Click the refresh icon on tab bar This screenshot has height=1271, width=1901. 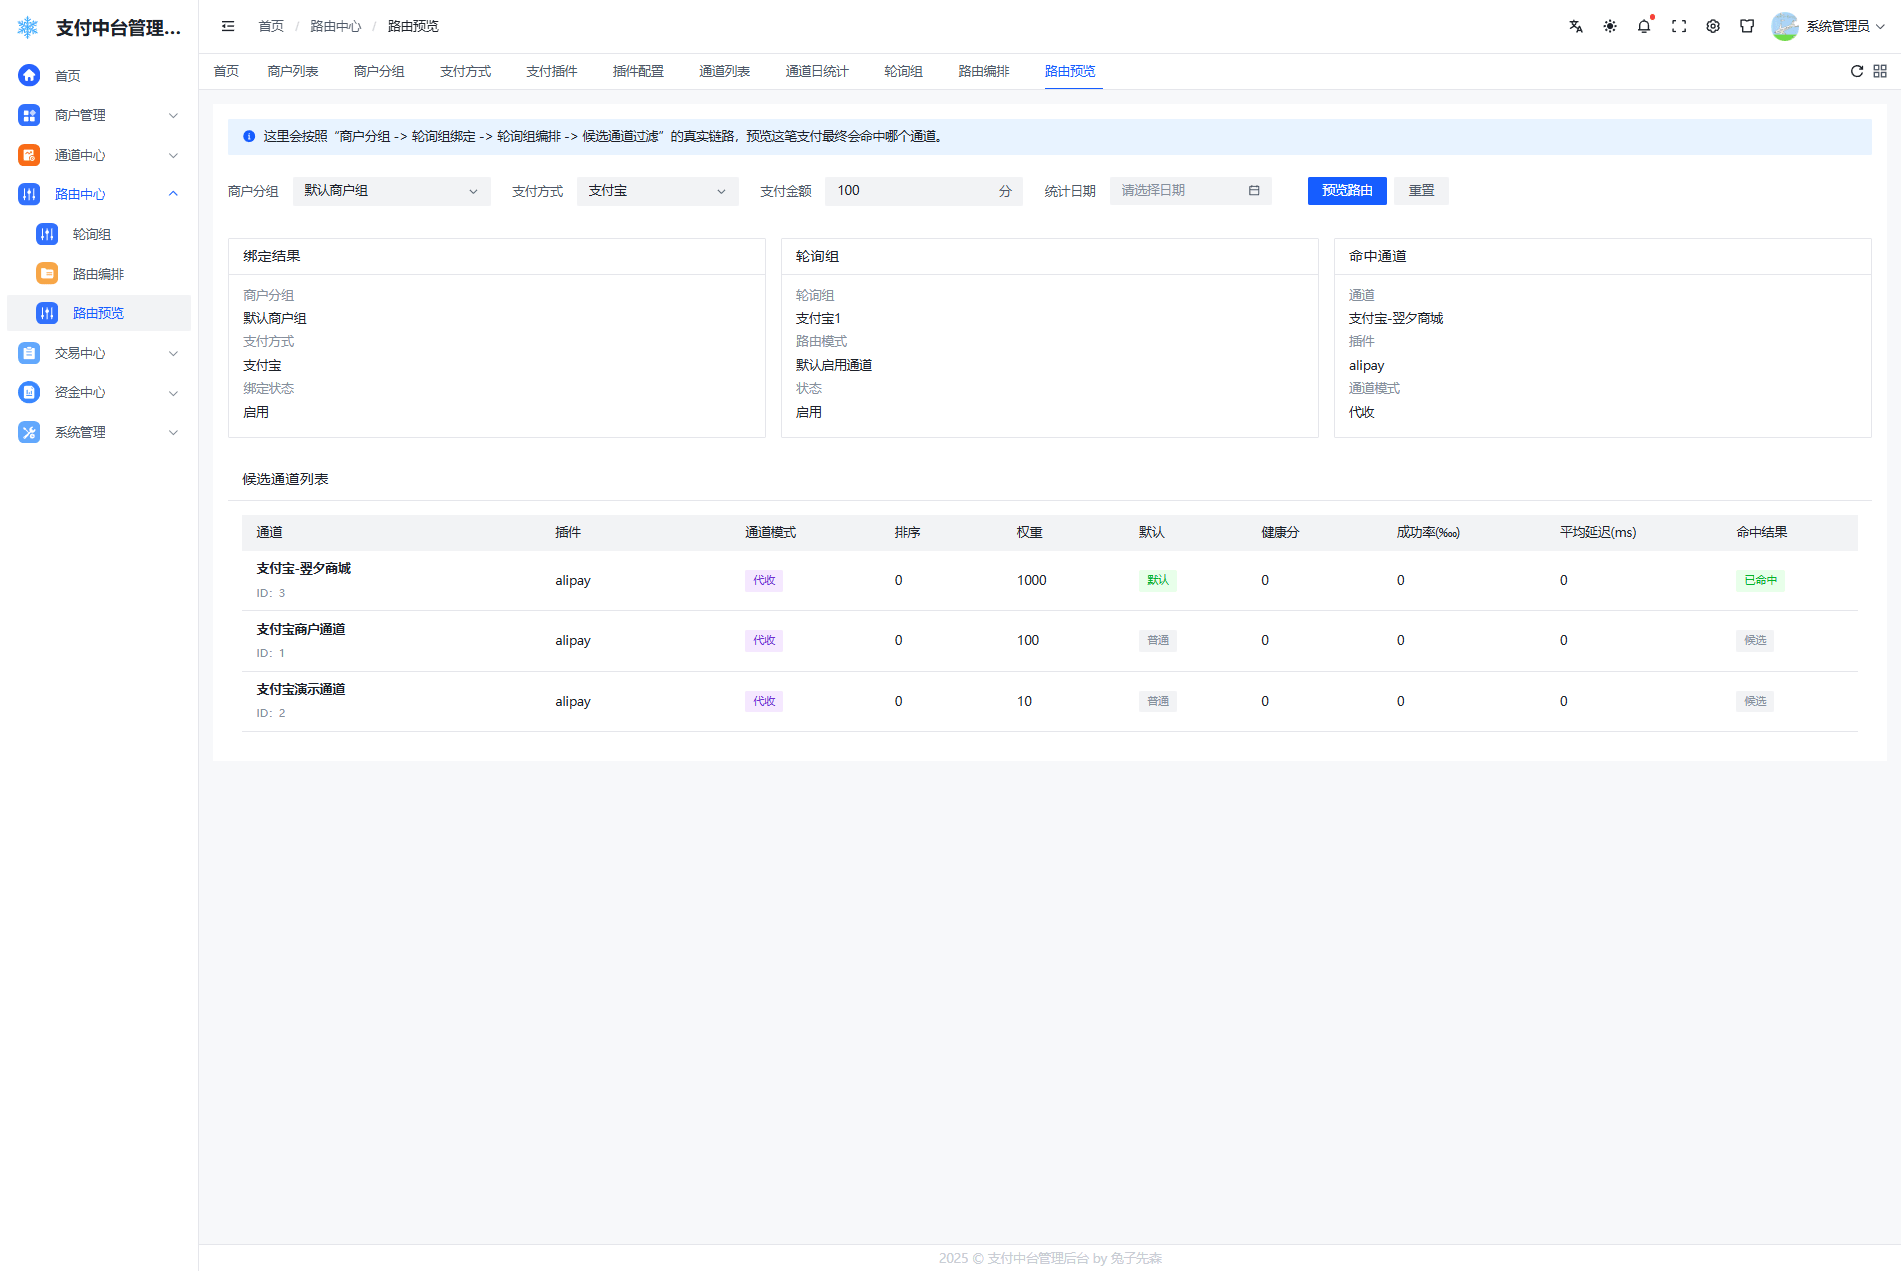pos(1856,71)
